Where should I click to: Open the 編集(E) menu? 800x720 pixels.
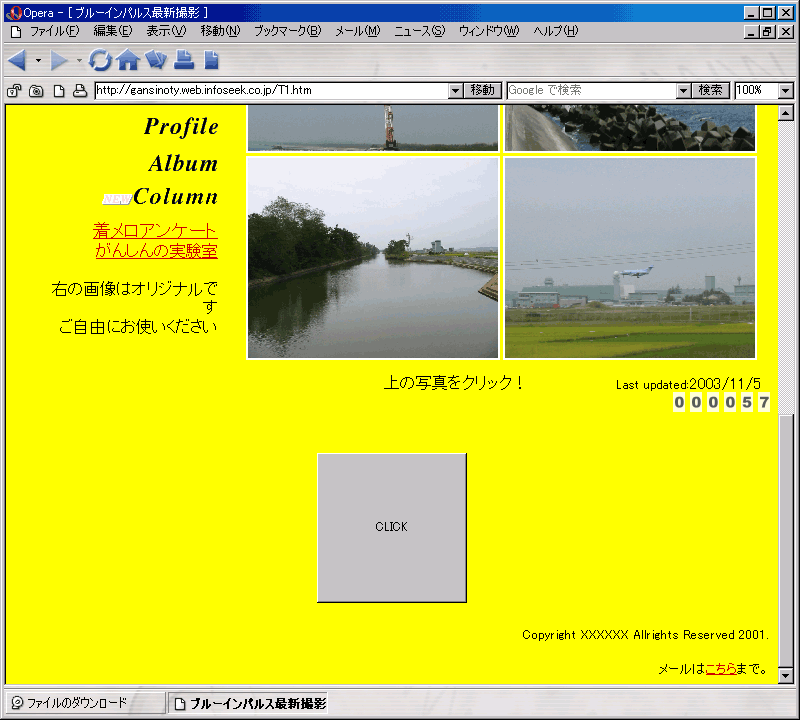[112, 31]
